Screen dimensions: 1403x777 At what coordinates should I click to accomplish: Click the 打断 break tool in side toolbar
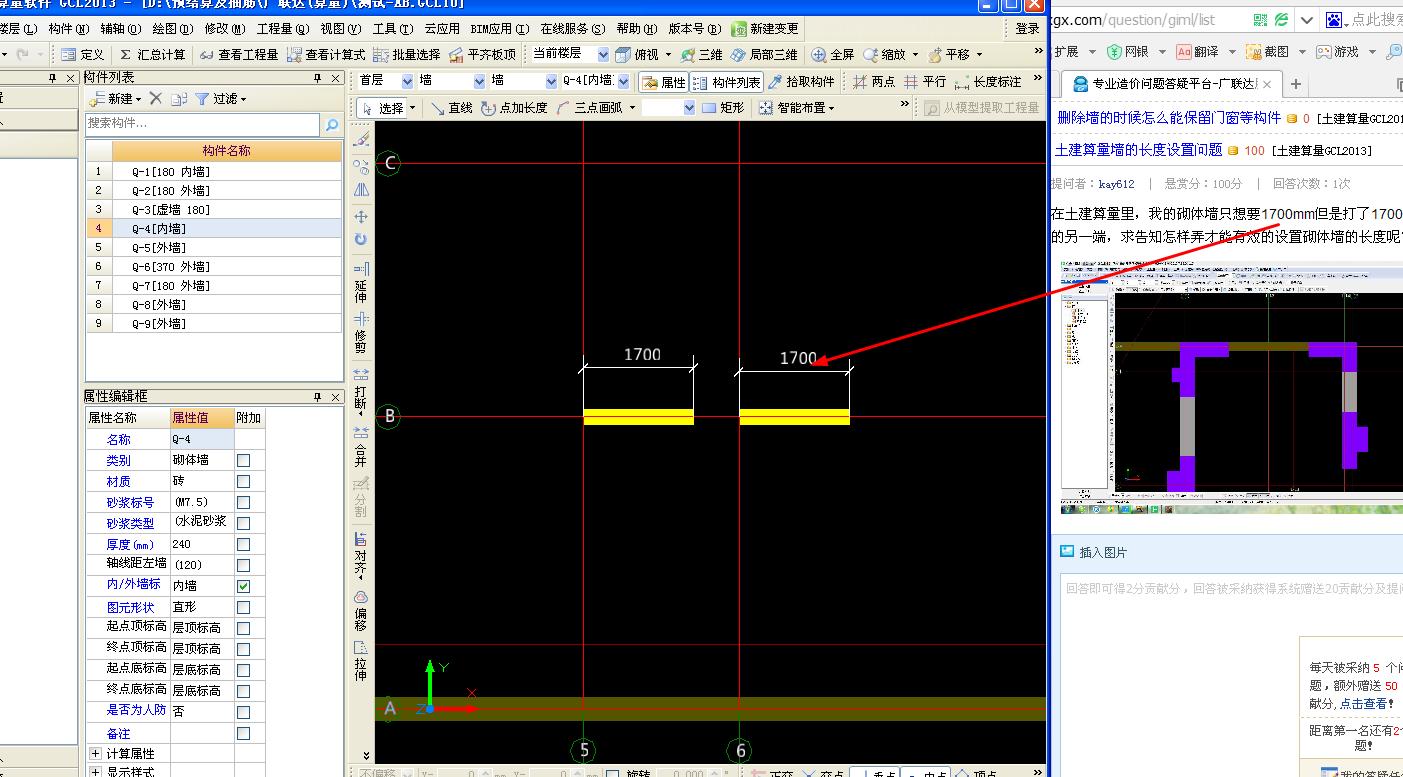[361, 390]
